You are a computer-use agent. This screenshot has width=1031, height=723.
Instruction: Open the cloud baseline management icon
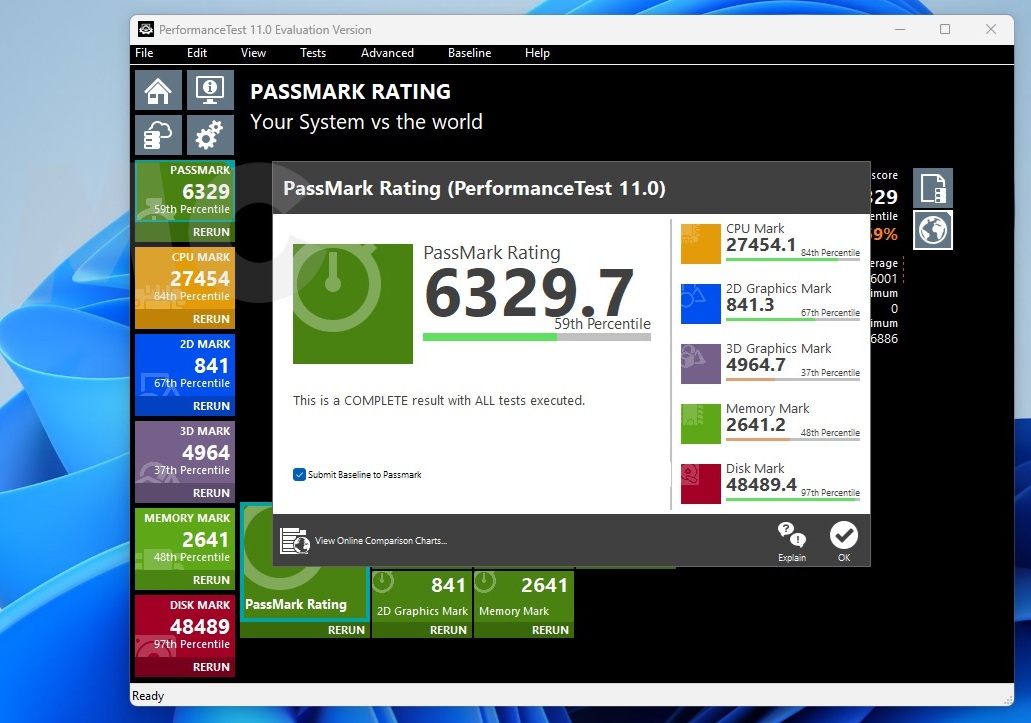158,135
